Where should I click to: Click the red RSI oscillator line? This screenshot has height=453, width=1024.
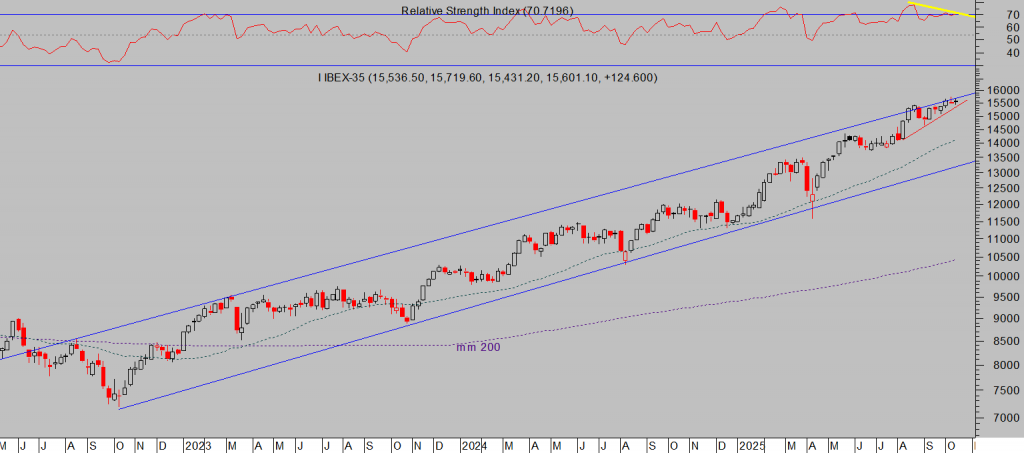(x=300, y=30)
